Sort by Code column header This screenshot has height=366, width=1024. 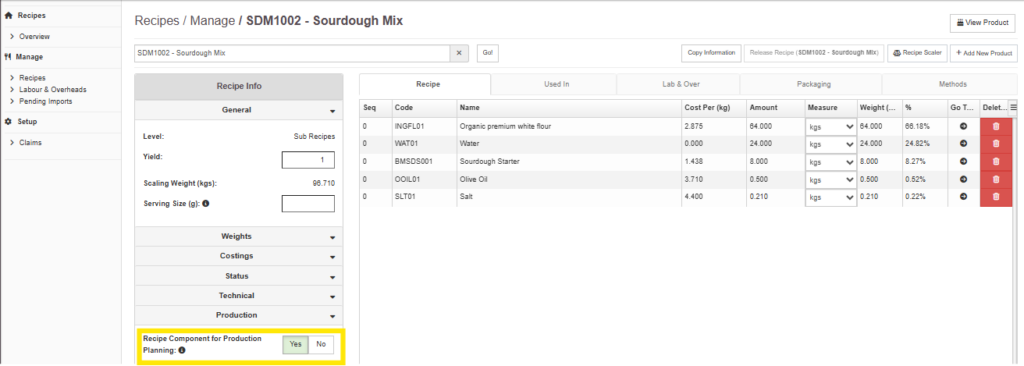pos(423,107)
